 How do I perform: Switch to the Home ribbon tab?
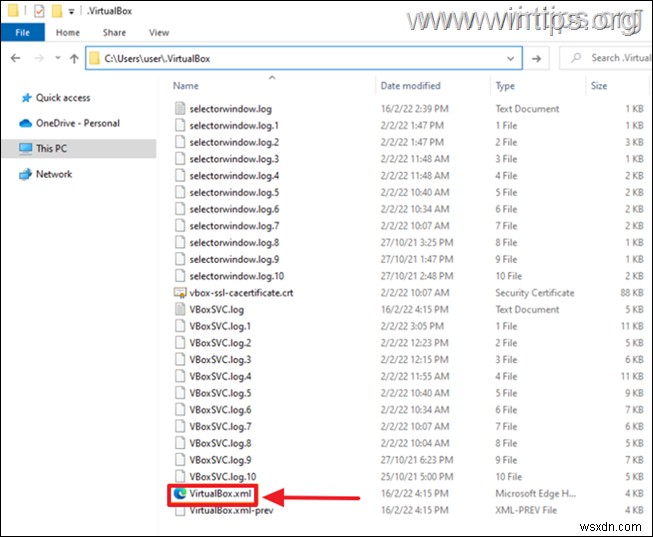68,32
